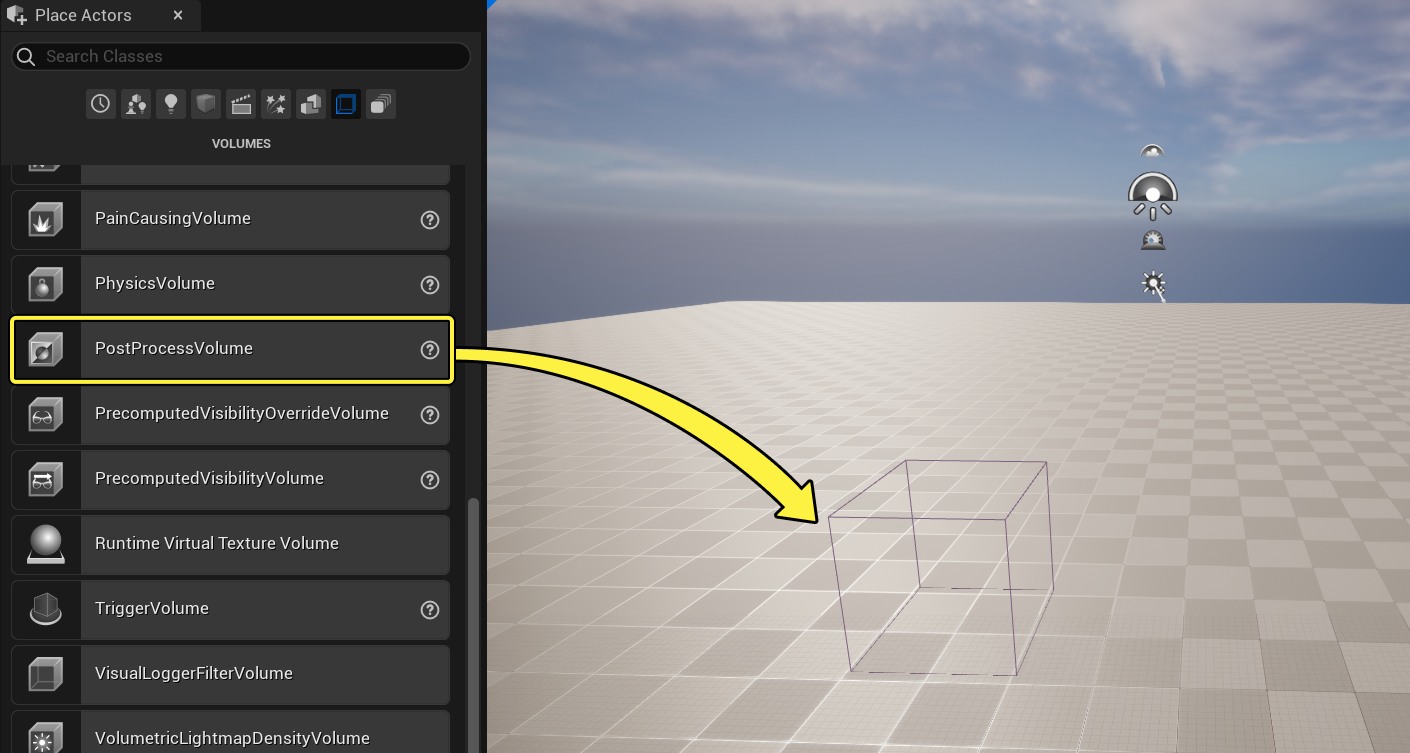The height and width of the screenshot is (753, 1410).
Task: Click the Search Classes input field
Action: 240,56
